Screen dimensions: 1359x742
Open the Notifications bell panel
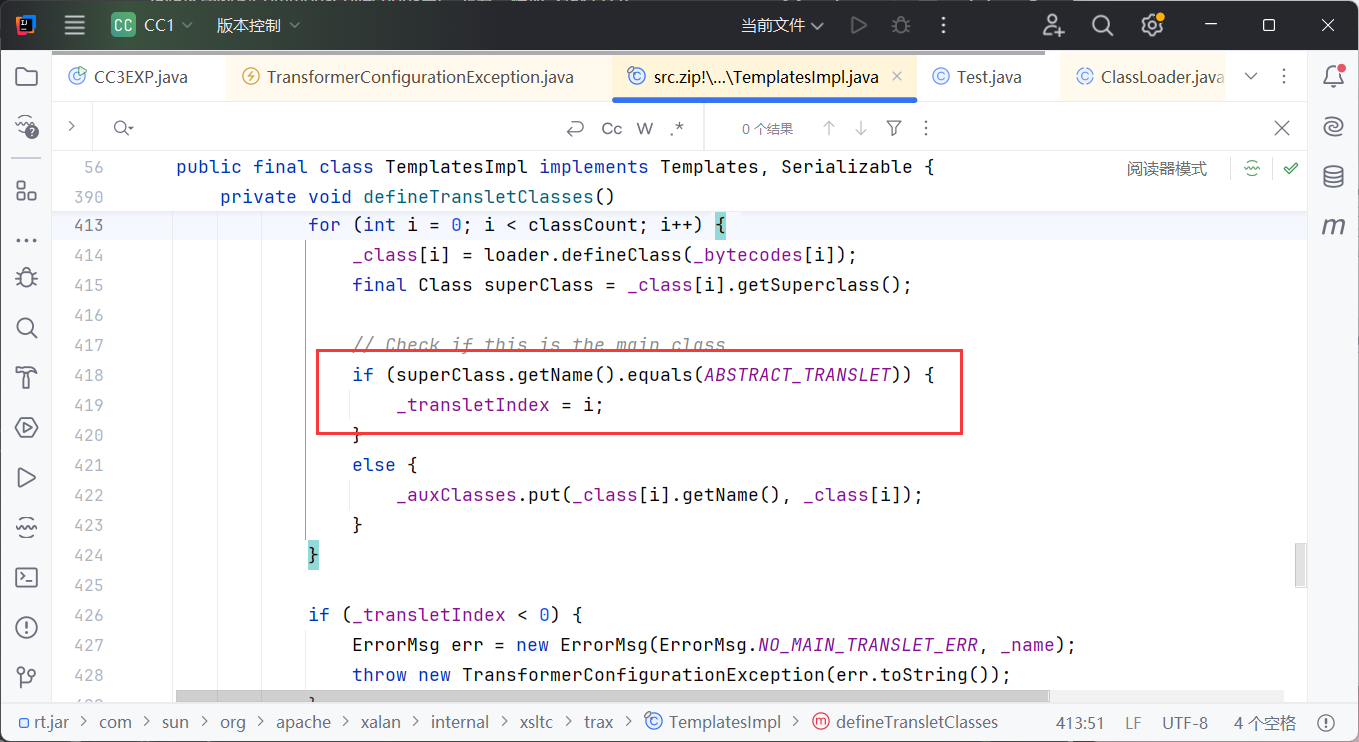pyautogui.click(x=1333, y=76)
